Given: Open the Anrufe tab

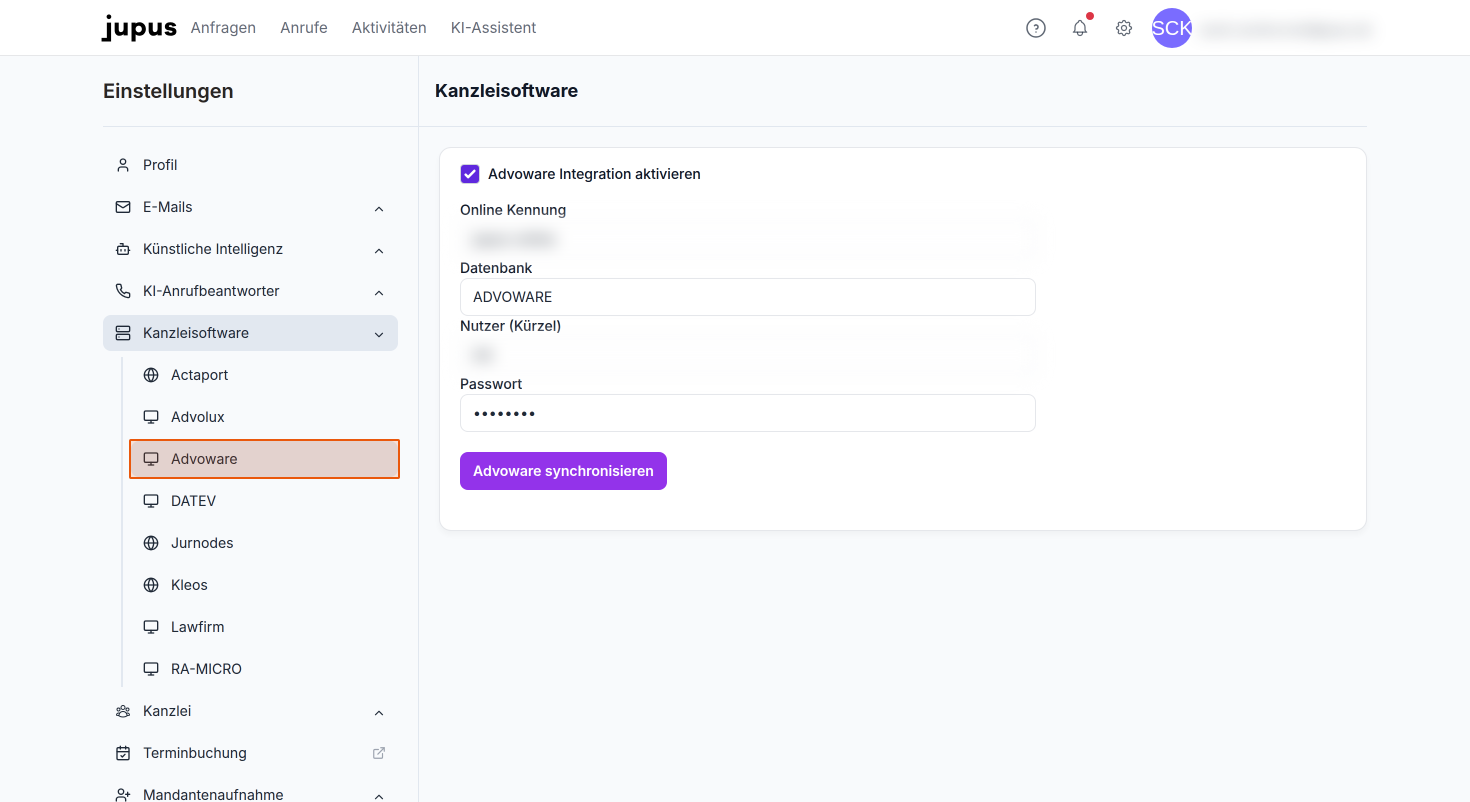Looking at the screenshot, I should [x=304, y=28].
